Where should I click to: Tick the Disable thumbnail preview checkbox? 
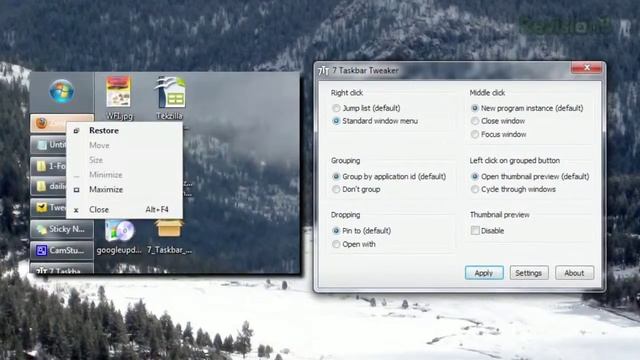(x=475, y=231)
